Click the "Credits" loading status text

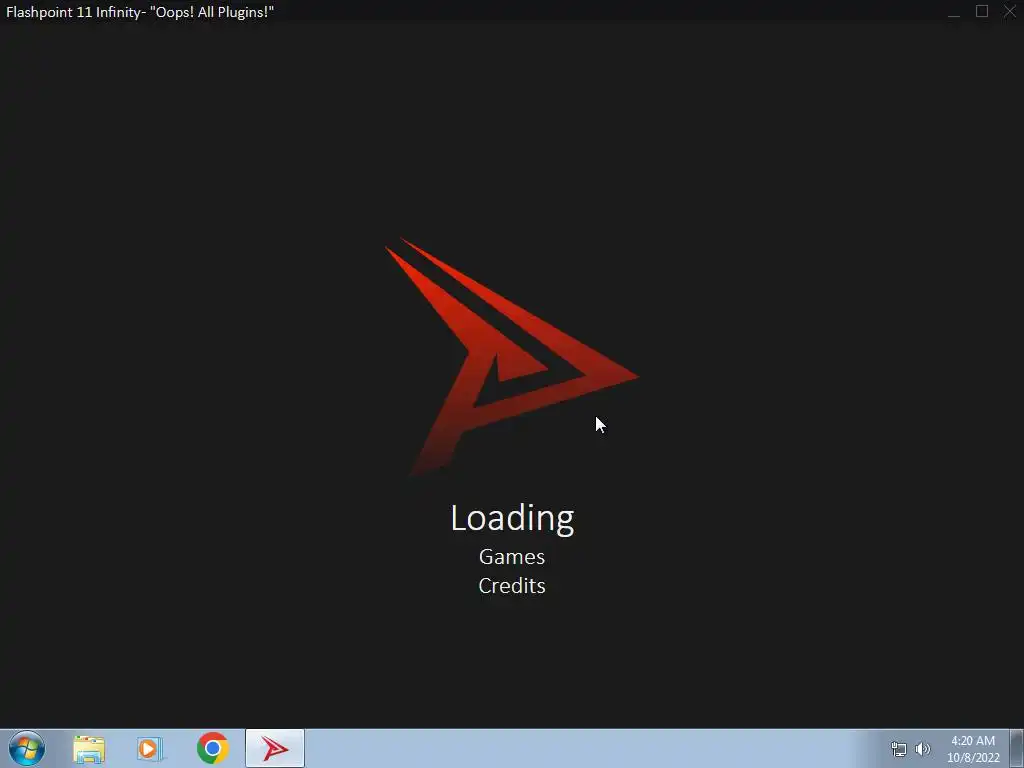pos(512,586)
